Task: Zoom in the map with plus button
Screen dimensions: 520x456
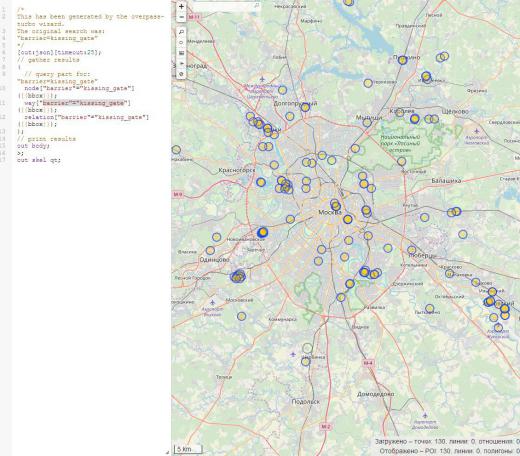Action: pos(181,6)
